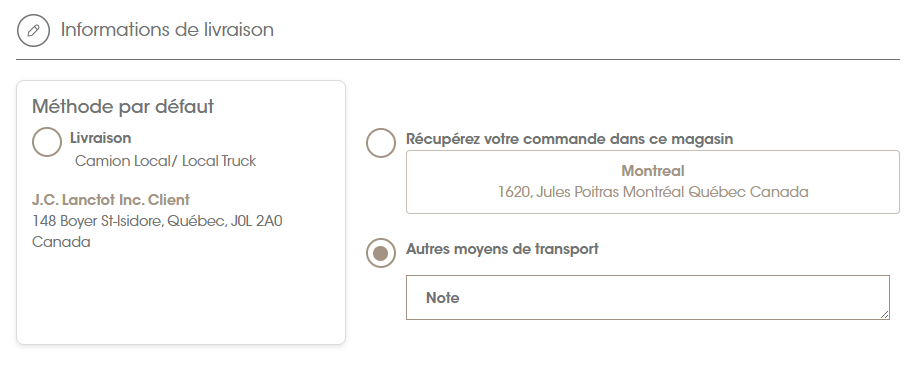Screen dimensions: 917x369
Task: Click the J.C. Lanctot Inc. Client name
Action: [111, 200]
